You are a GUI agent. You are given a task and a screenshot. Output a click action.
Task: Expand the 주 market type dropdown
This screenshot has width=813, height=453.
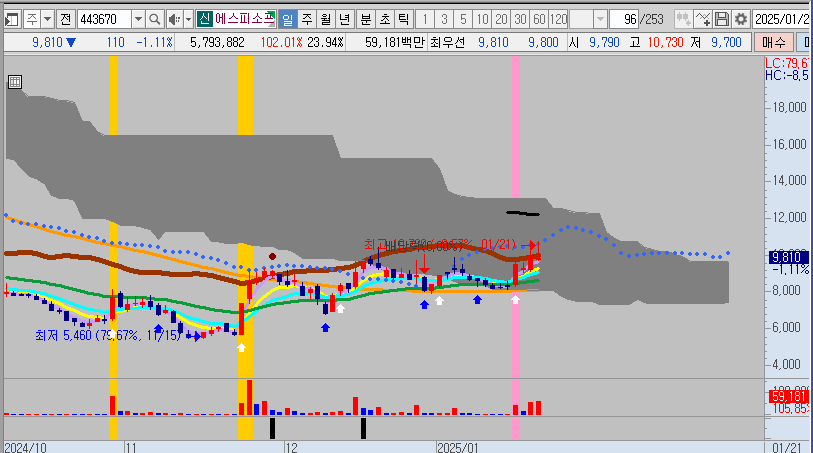point(47,20)
